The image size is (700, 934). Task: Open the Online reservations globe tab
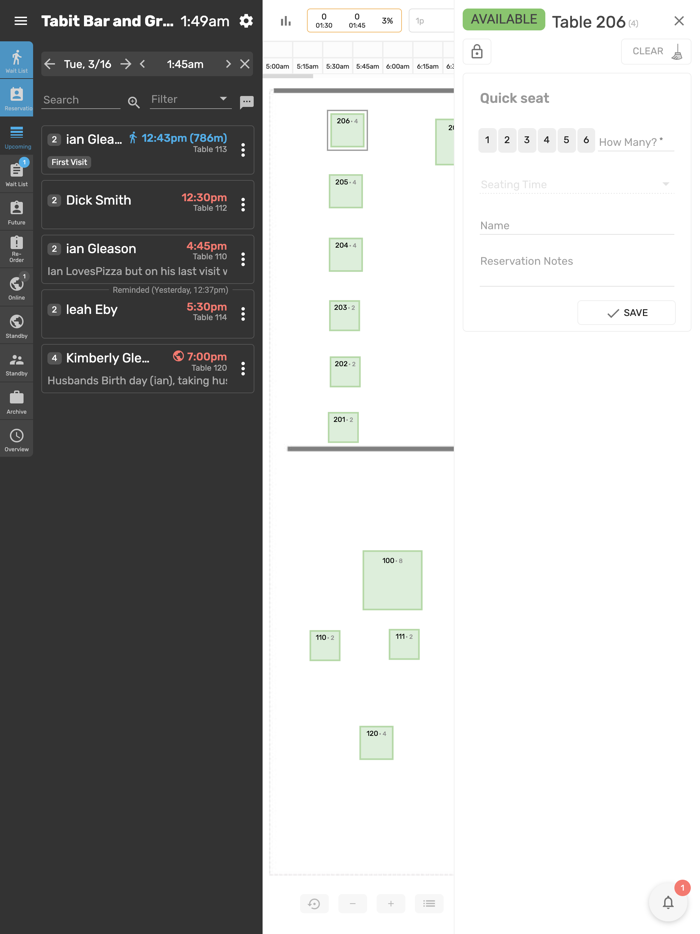point(17,287)
